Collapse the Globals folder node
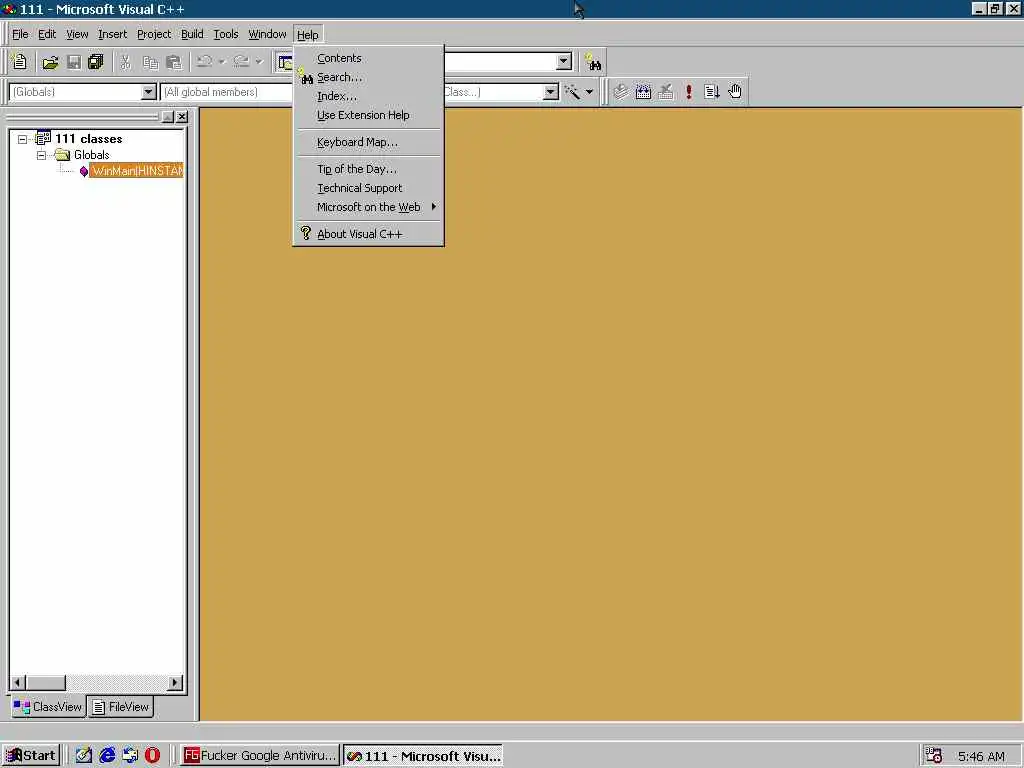 pyautogui.click(x=42, y=155)
